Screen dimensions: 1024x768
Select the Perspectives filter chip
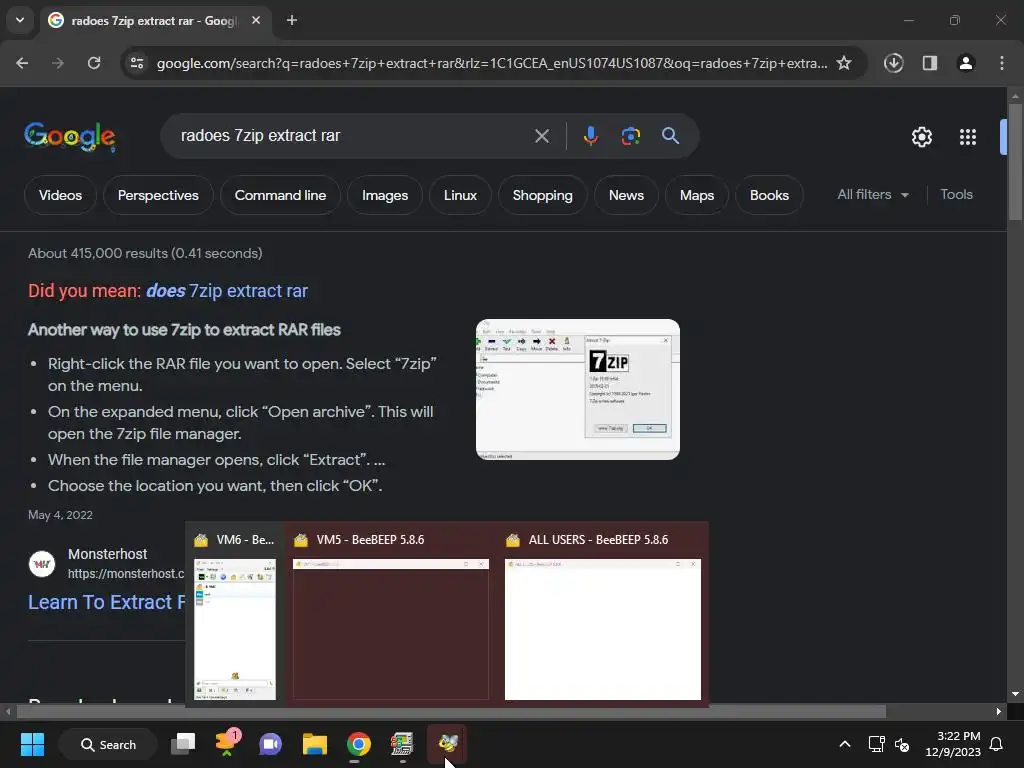coord(158,195)
